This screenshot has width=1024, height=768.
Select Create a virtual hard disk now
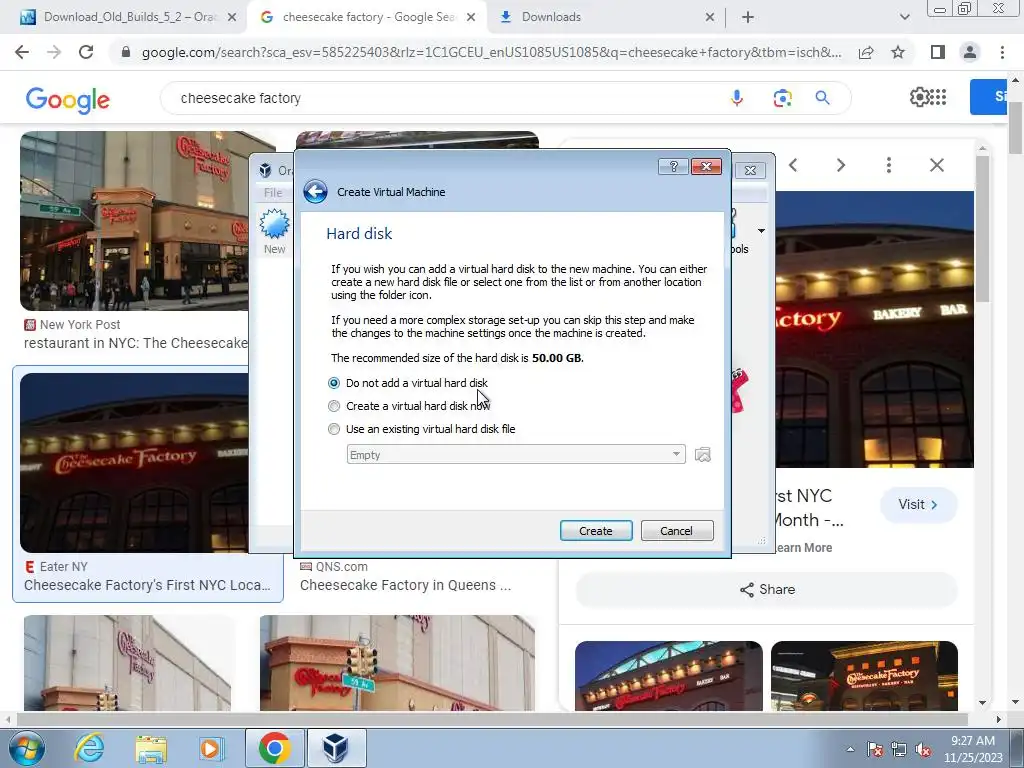tap(409, 406)
